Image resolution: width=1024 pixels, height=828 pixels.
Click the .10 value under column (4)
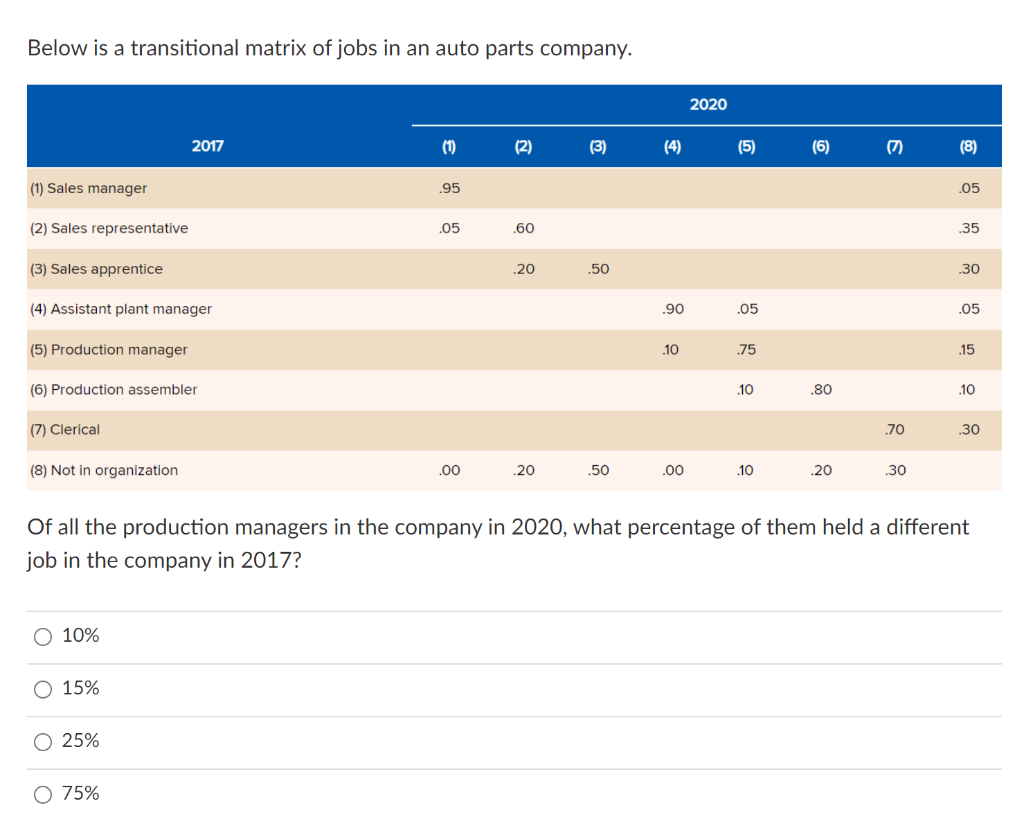point(670,349)
